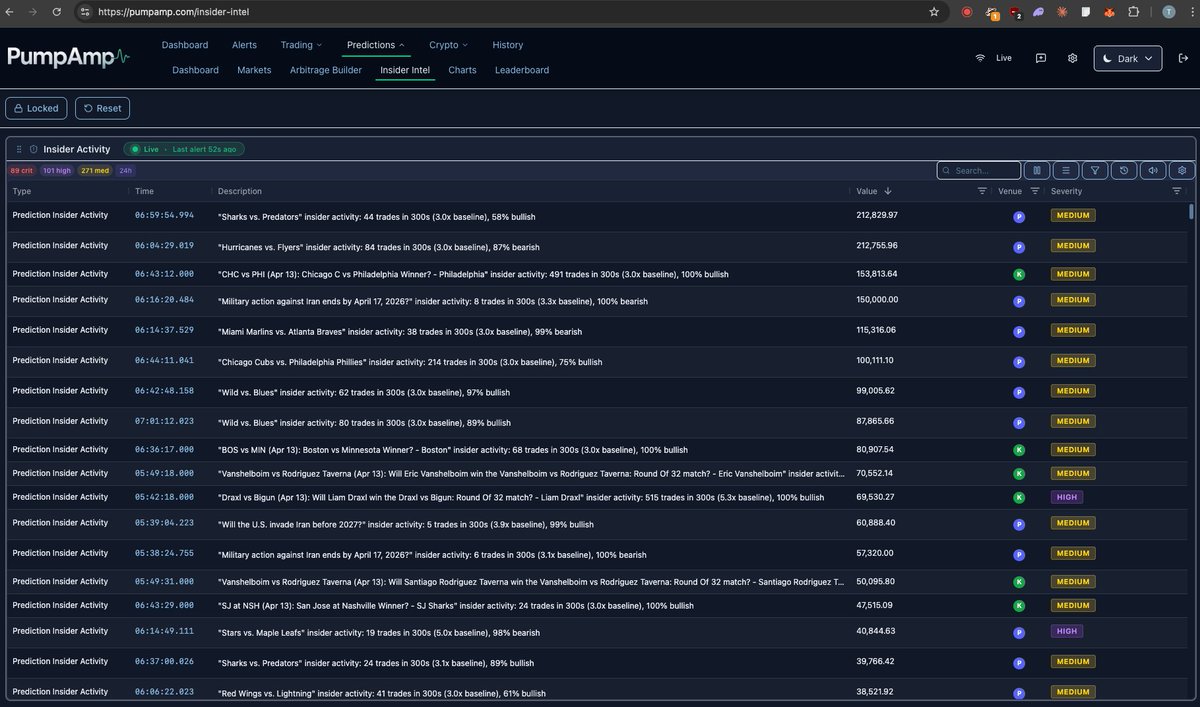Open the alert history clock icon
This screenshot has width=1200, height=707.
pyautogui.click(x=1125, y=170)
